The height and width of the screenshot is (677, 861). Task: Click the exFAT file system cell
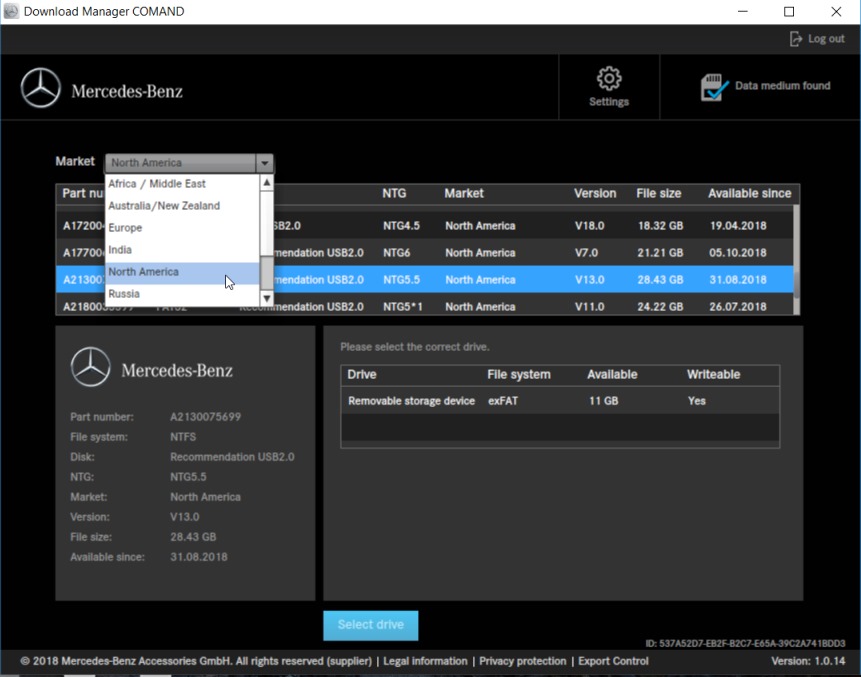coord(502,401)
